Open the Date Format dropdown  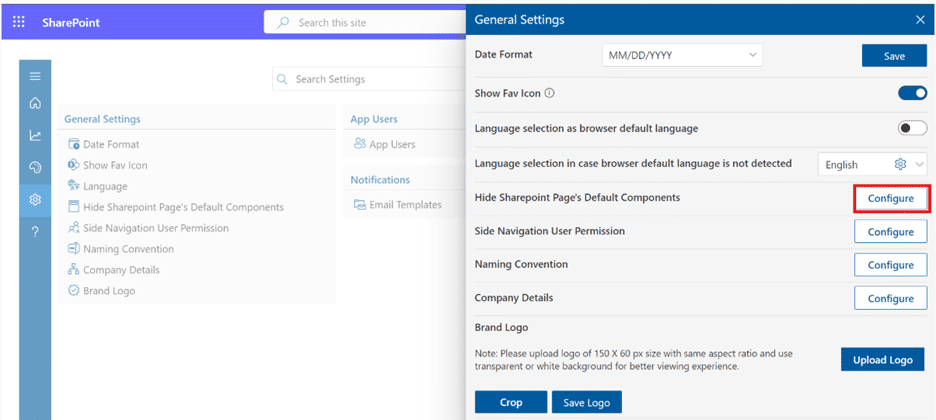click(x=683, y=56)
